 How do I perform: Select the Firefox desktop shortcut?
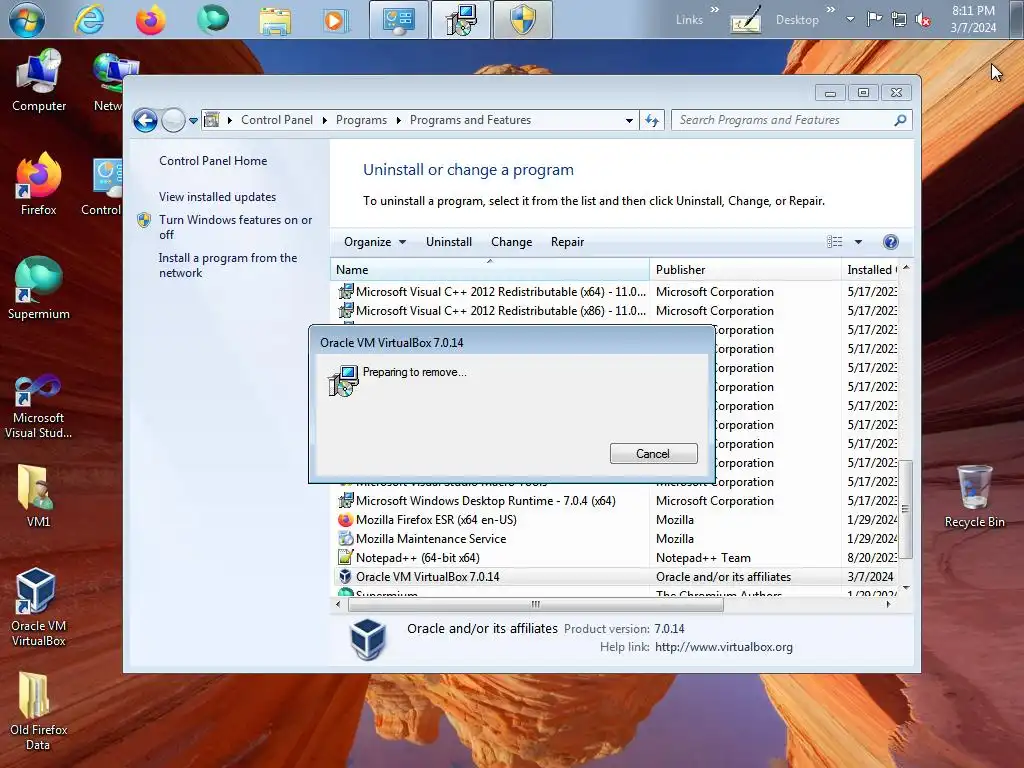click(38, 185)
